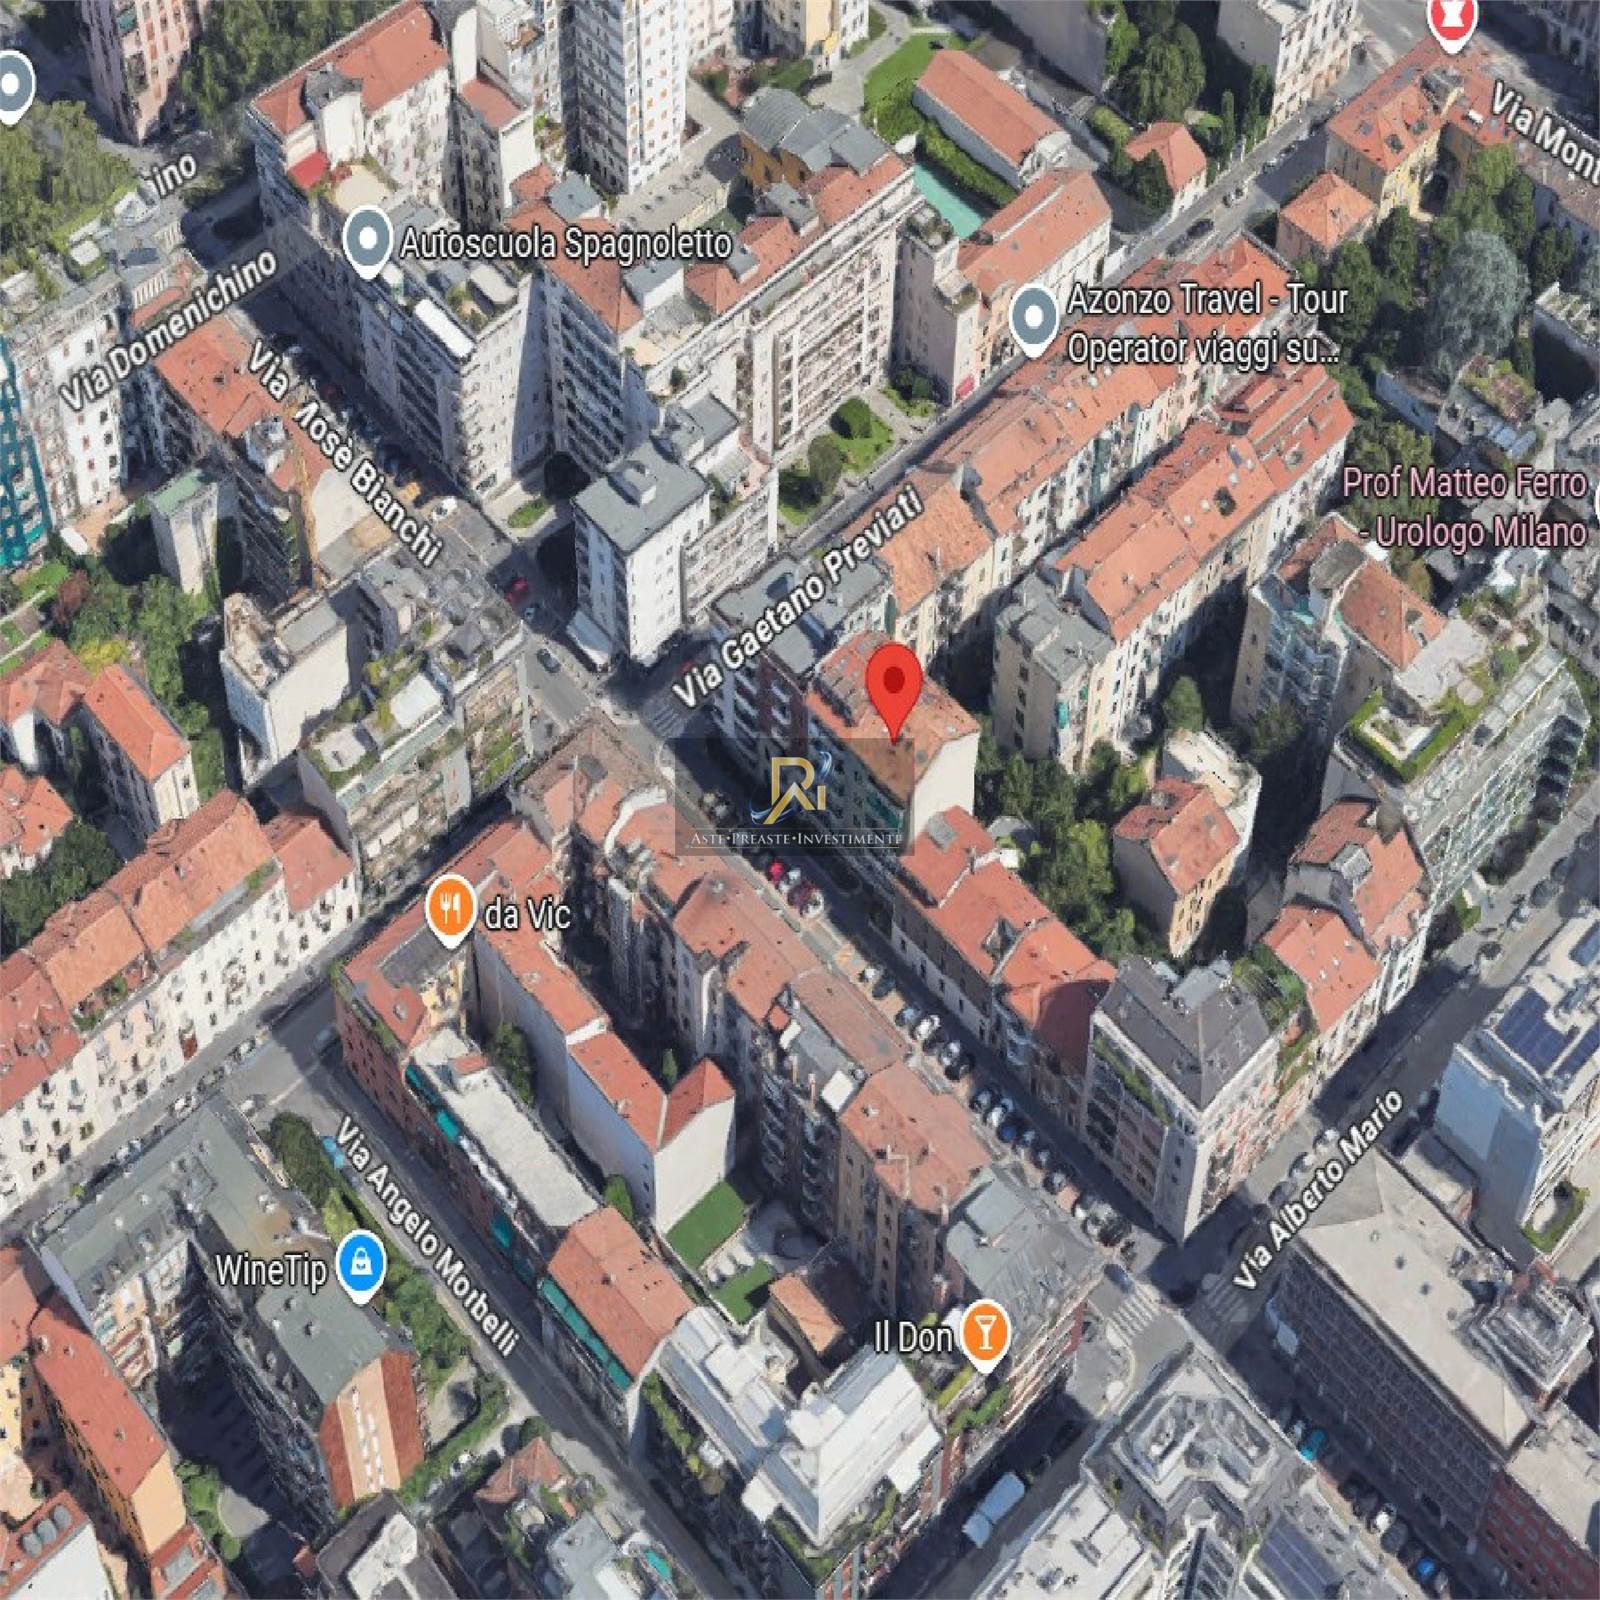Open Prof Matteo Ferro Urologo Milano label

pos(1464,507)
